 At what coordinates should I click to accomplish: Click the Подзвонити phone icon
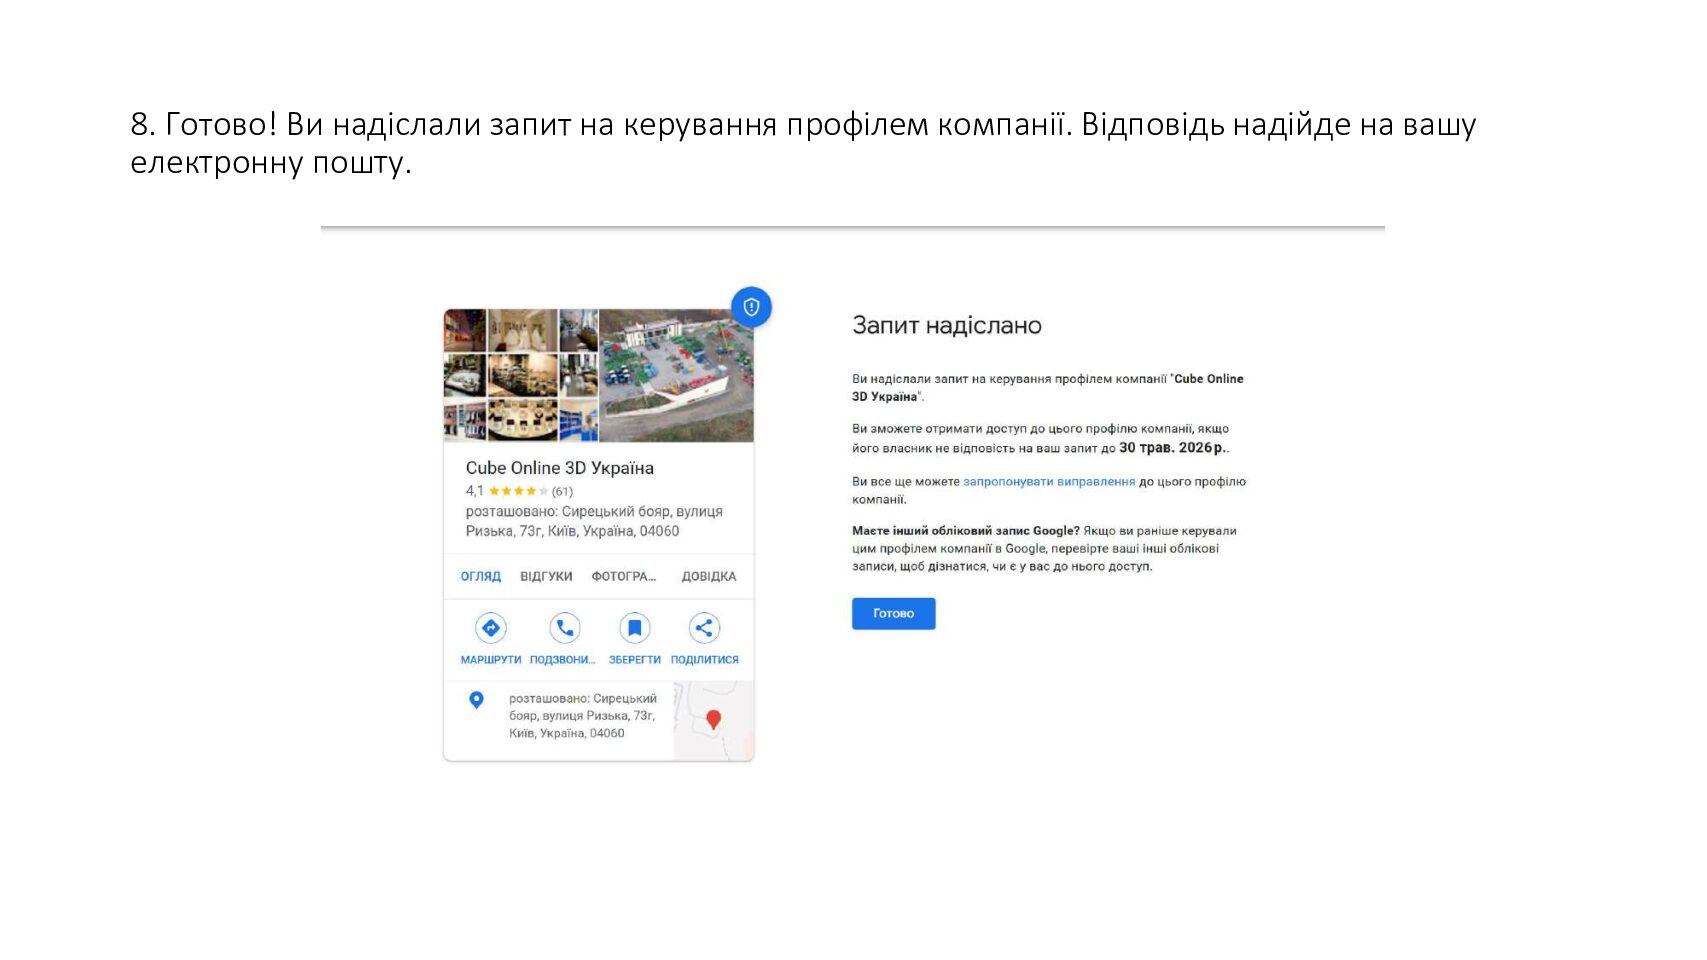click(x=565, y=628)
